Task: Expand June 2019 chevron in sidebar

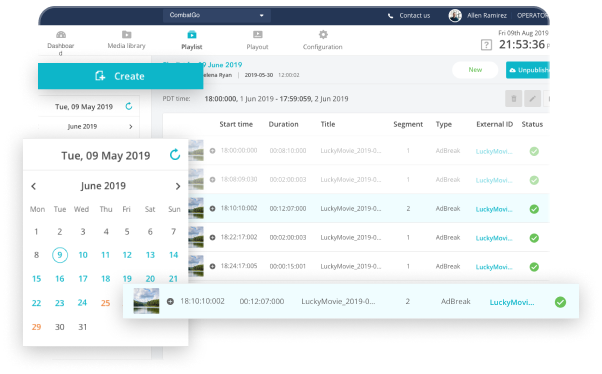Action: [x=131, y=126]
